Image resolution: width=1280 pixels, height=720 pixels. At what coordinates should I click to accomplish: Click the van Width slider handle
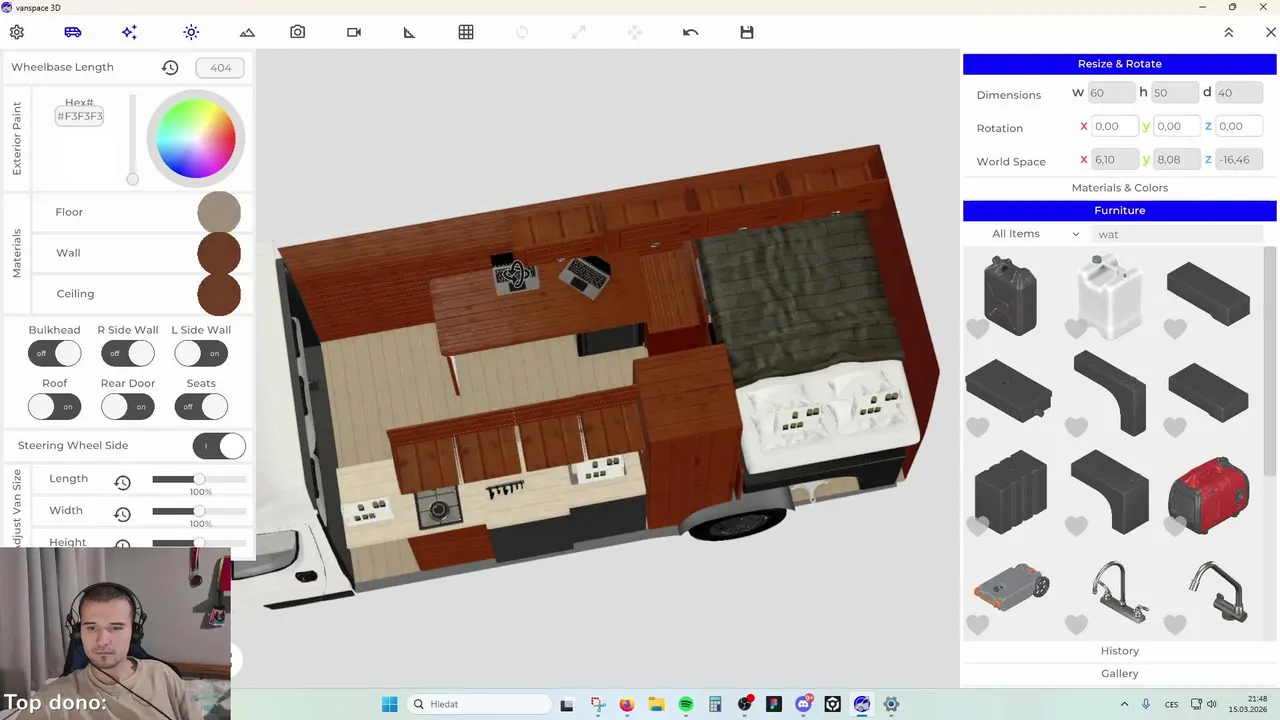click(199, 511)
